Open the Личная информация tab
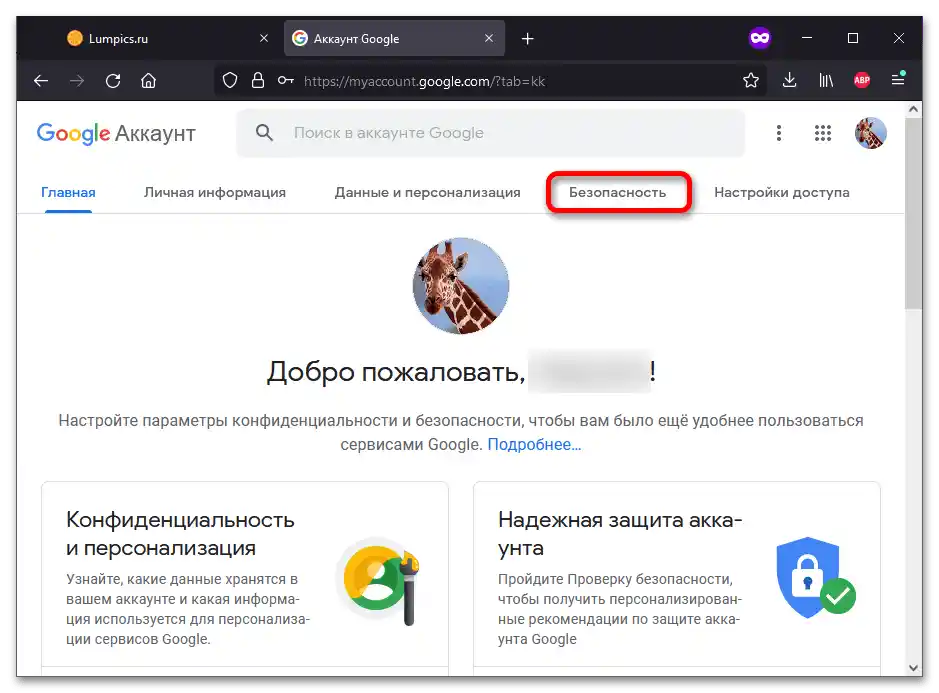This screenshot has height=693, width=939. point(214,192)
